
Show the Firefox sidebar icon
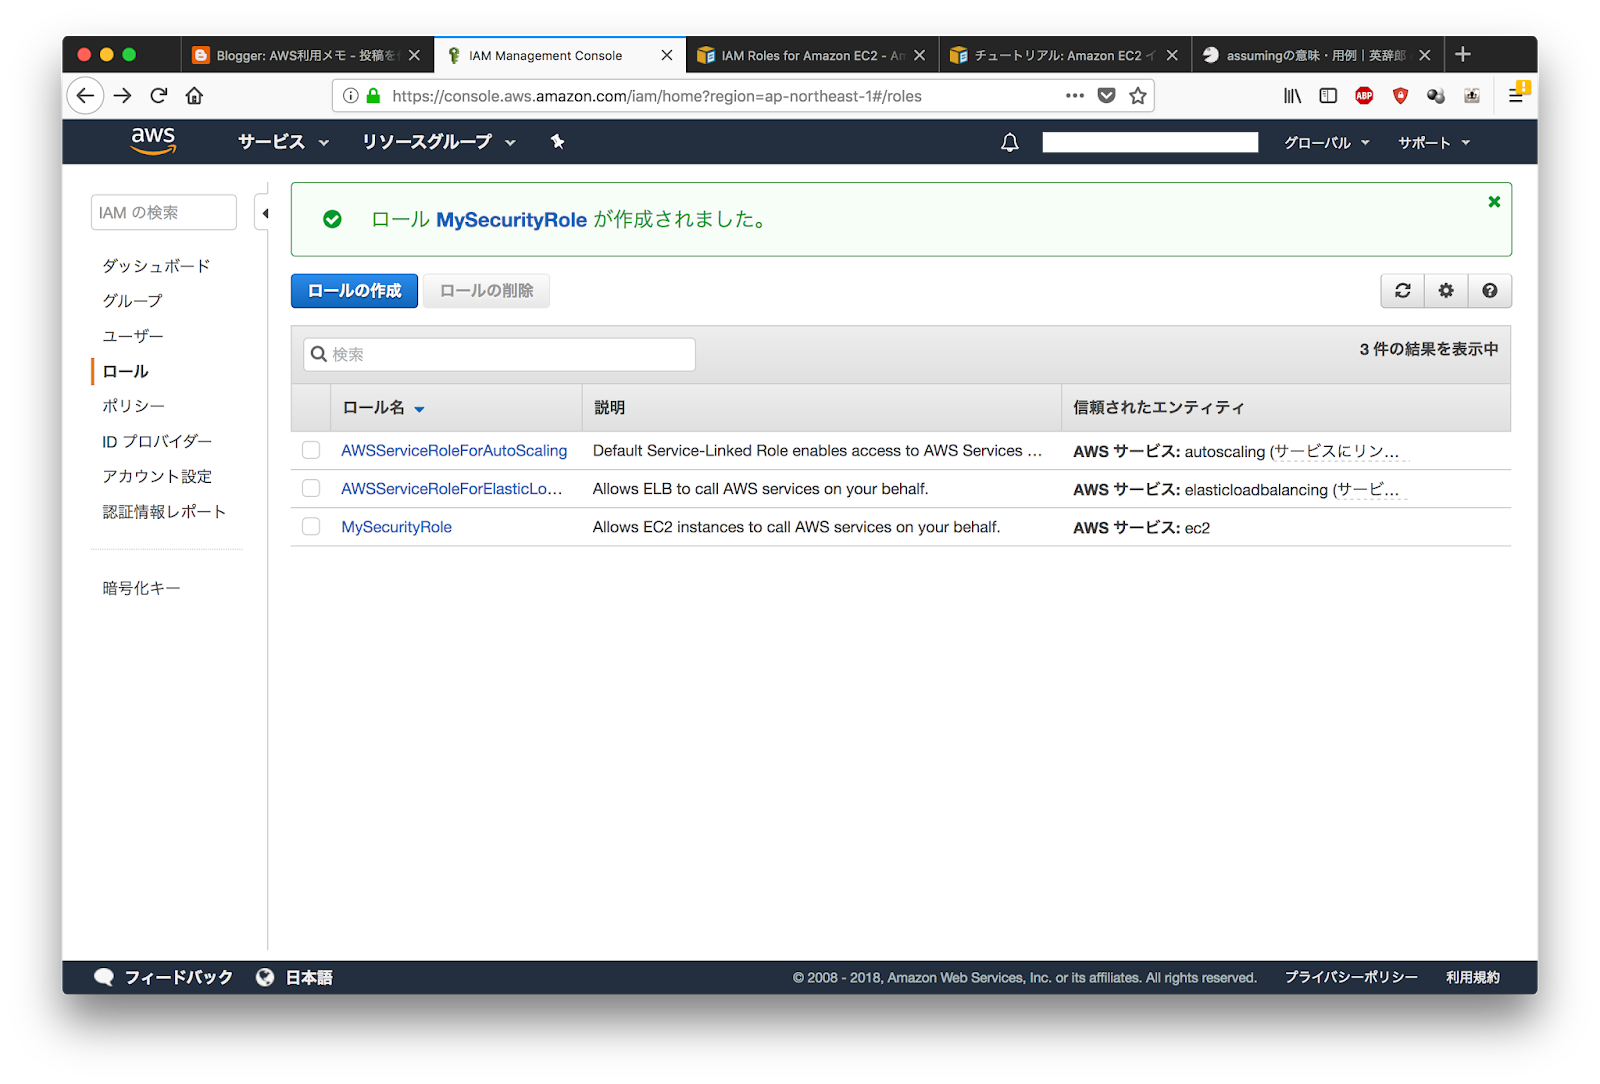tap(1328, 96)
